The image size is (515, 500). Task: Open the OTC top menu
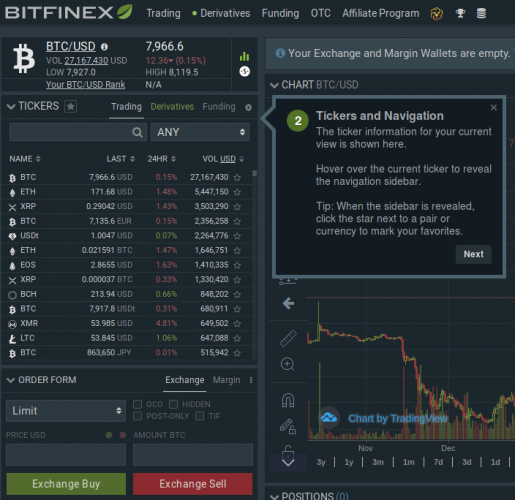pyautogui.click(x=321, y=13)
